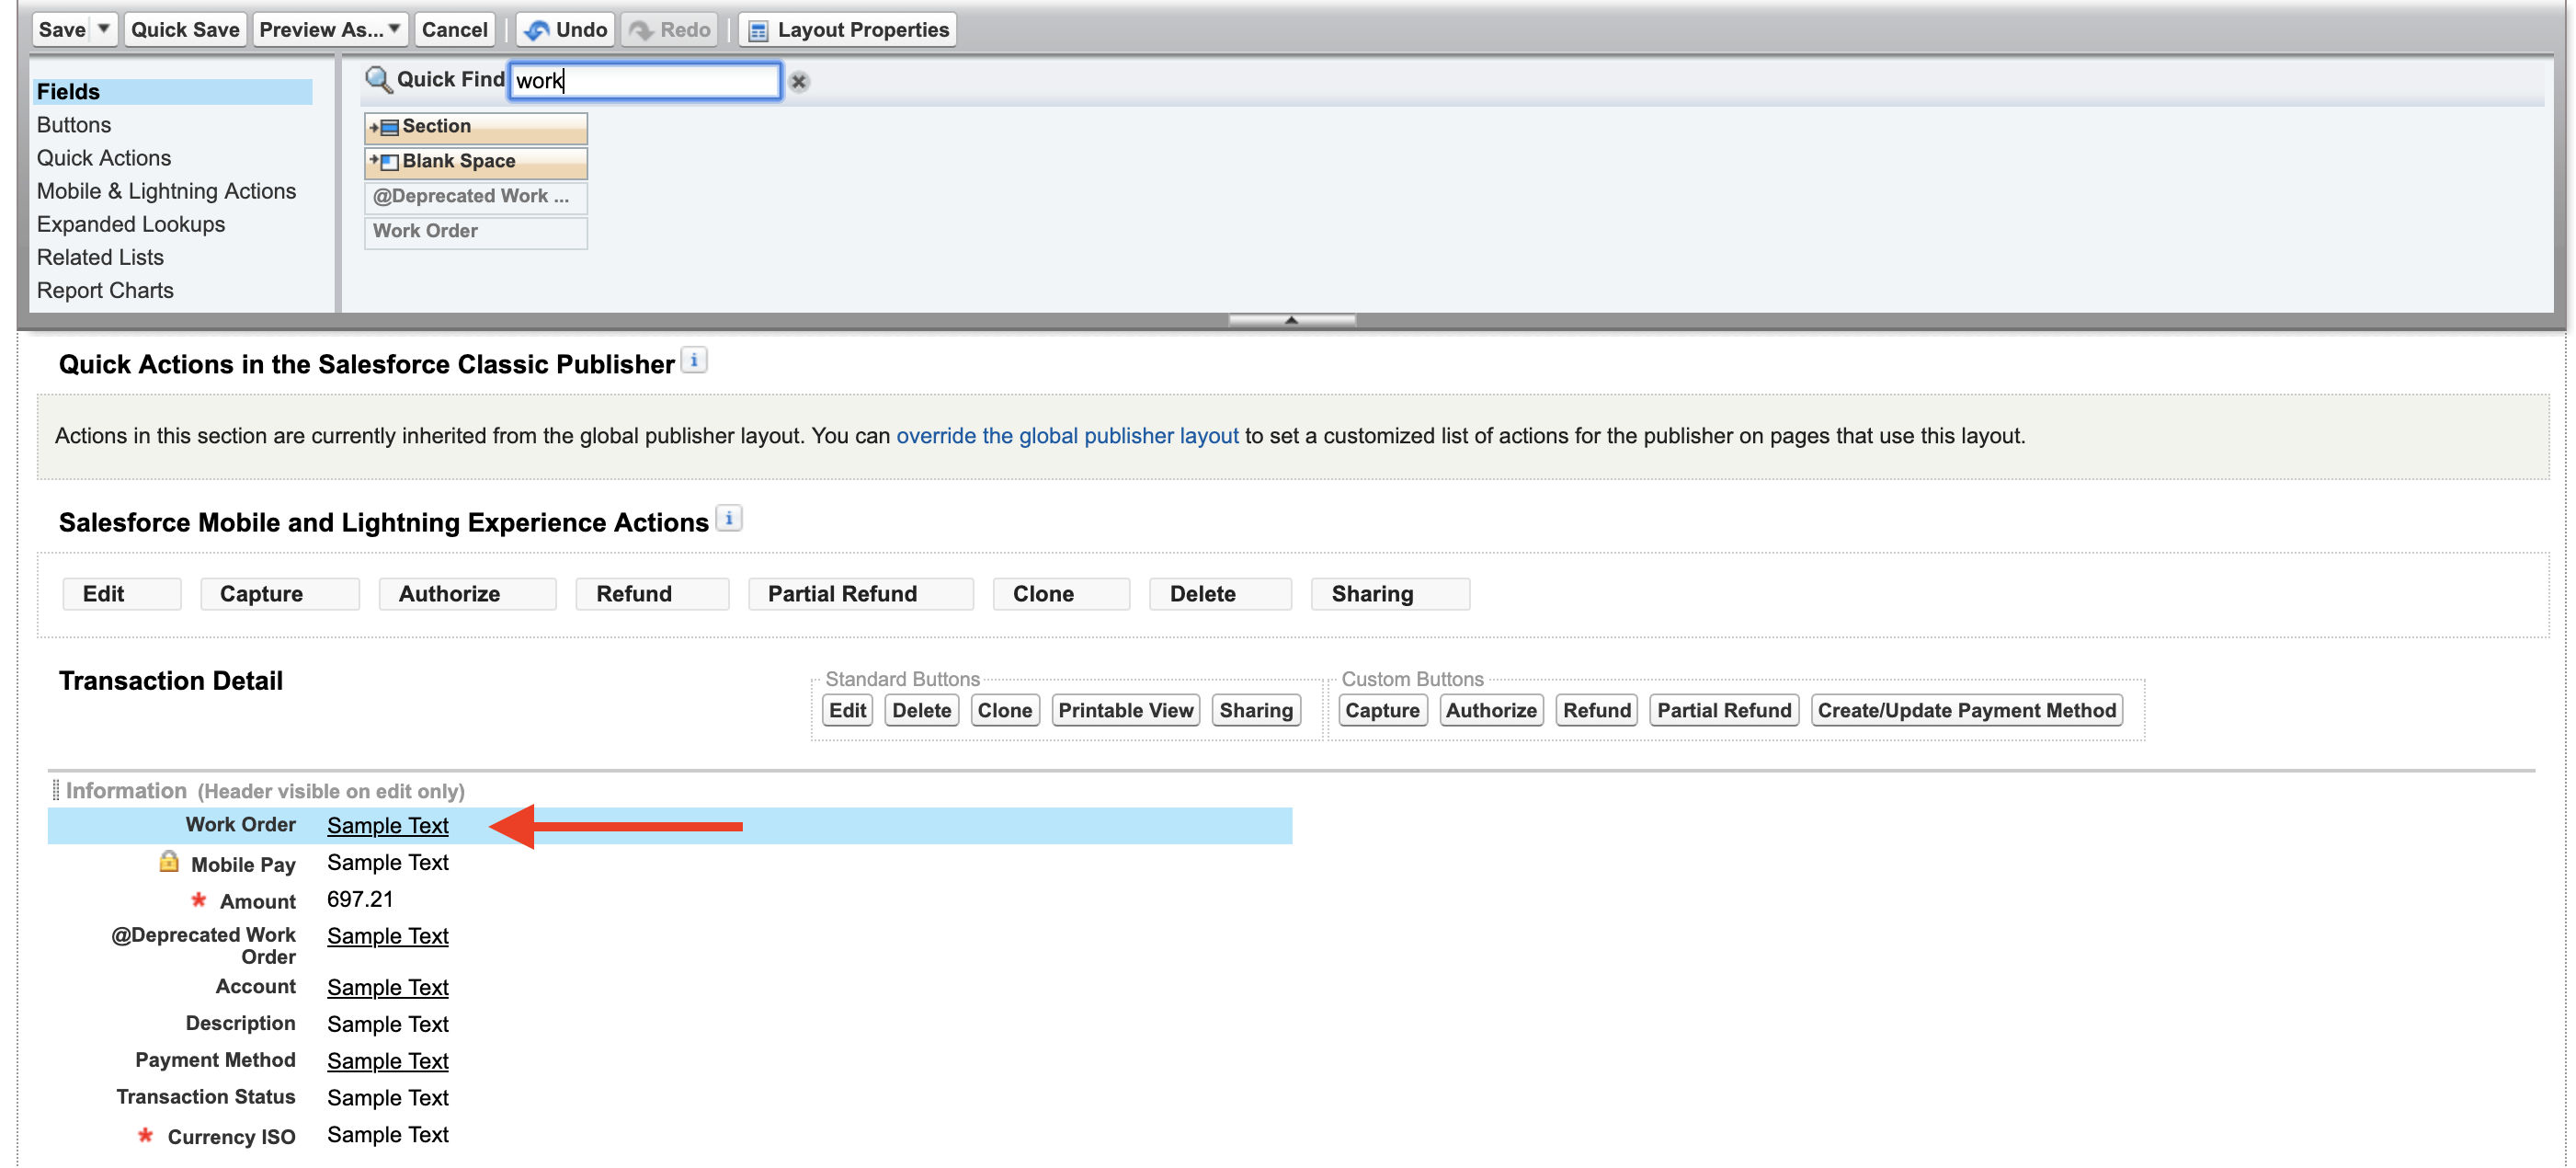Click the standard Delete button
Viewport: 2576px width, 1168px height.
point(921,710)
